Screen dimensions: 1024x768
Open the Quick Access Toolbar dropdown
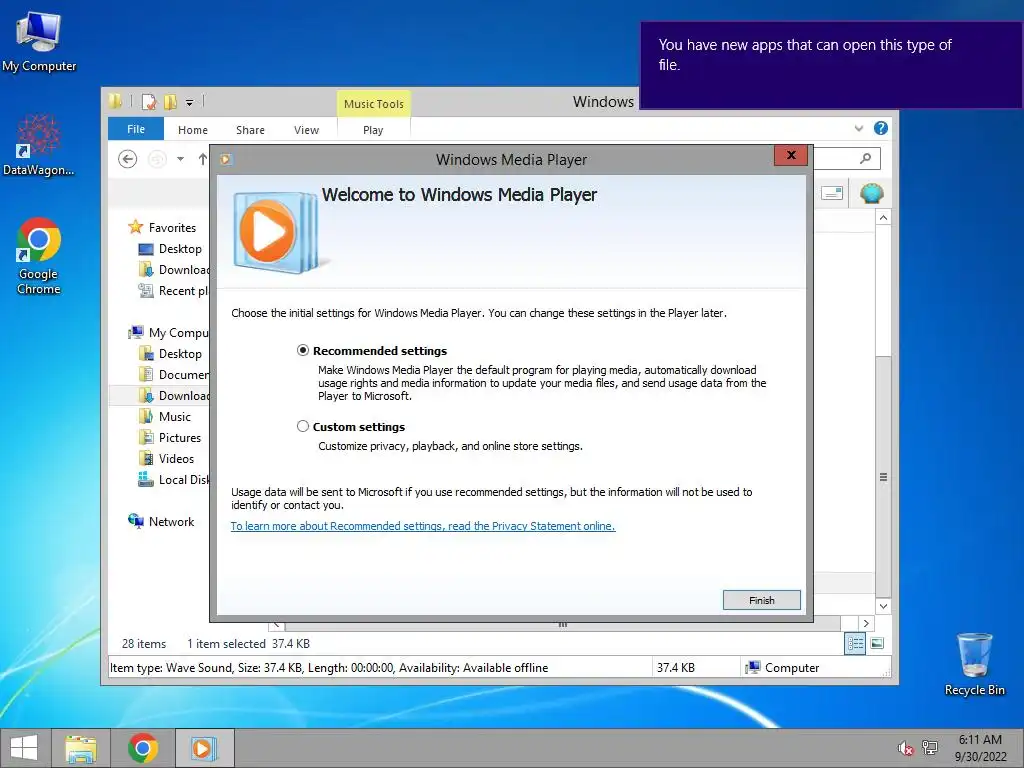click(189, 103)
